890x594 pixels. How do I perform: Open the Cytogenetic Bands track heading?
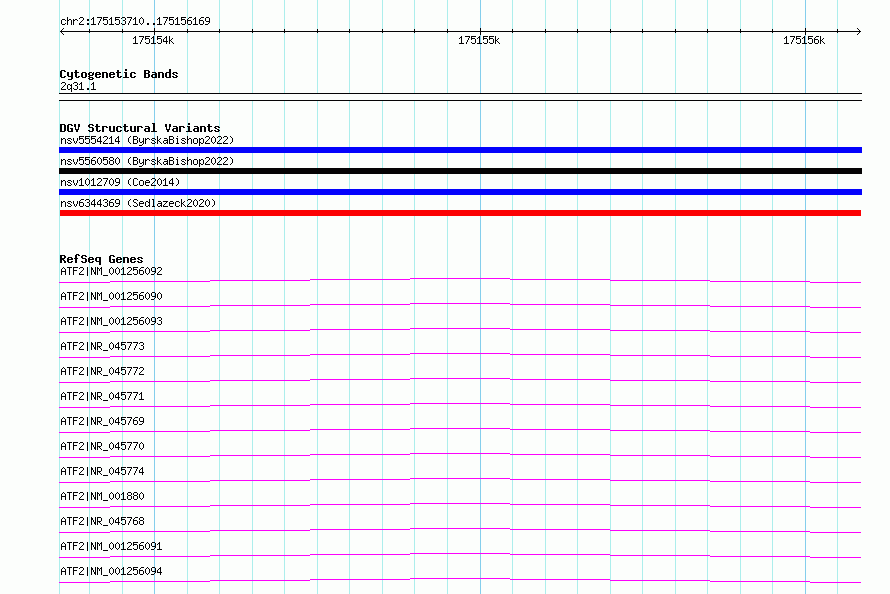tap(119, 74)
